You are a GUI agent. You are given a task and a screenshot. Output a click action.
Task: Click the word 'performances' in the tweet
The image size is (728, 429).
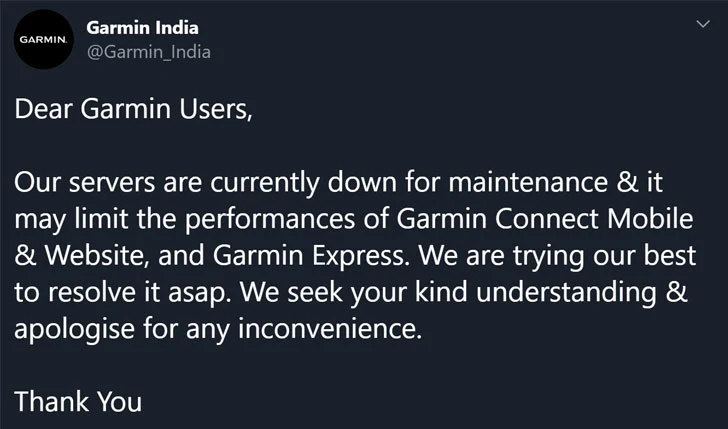pos(270,220)
